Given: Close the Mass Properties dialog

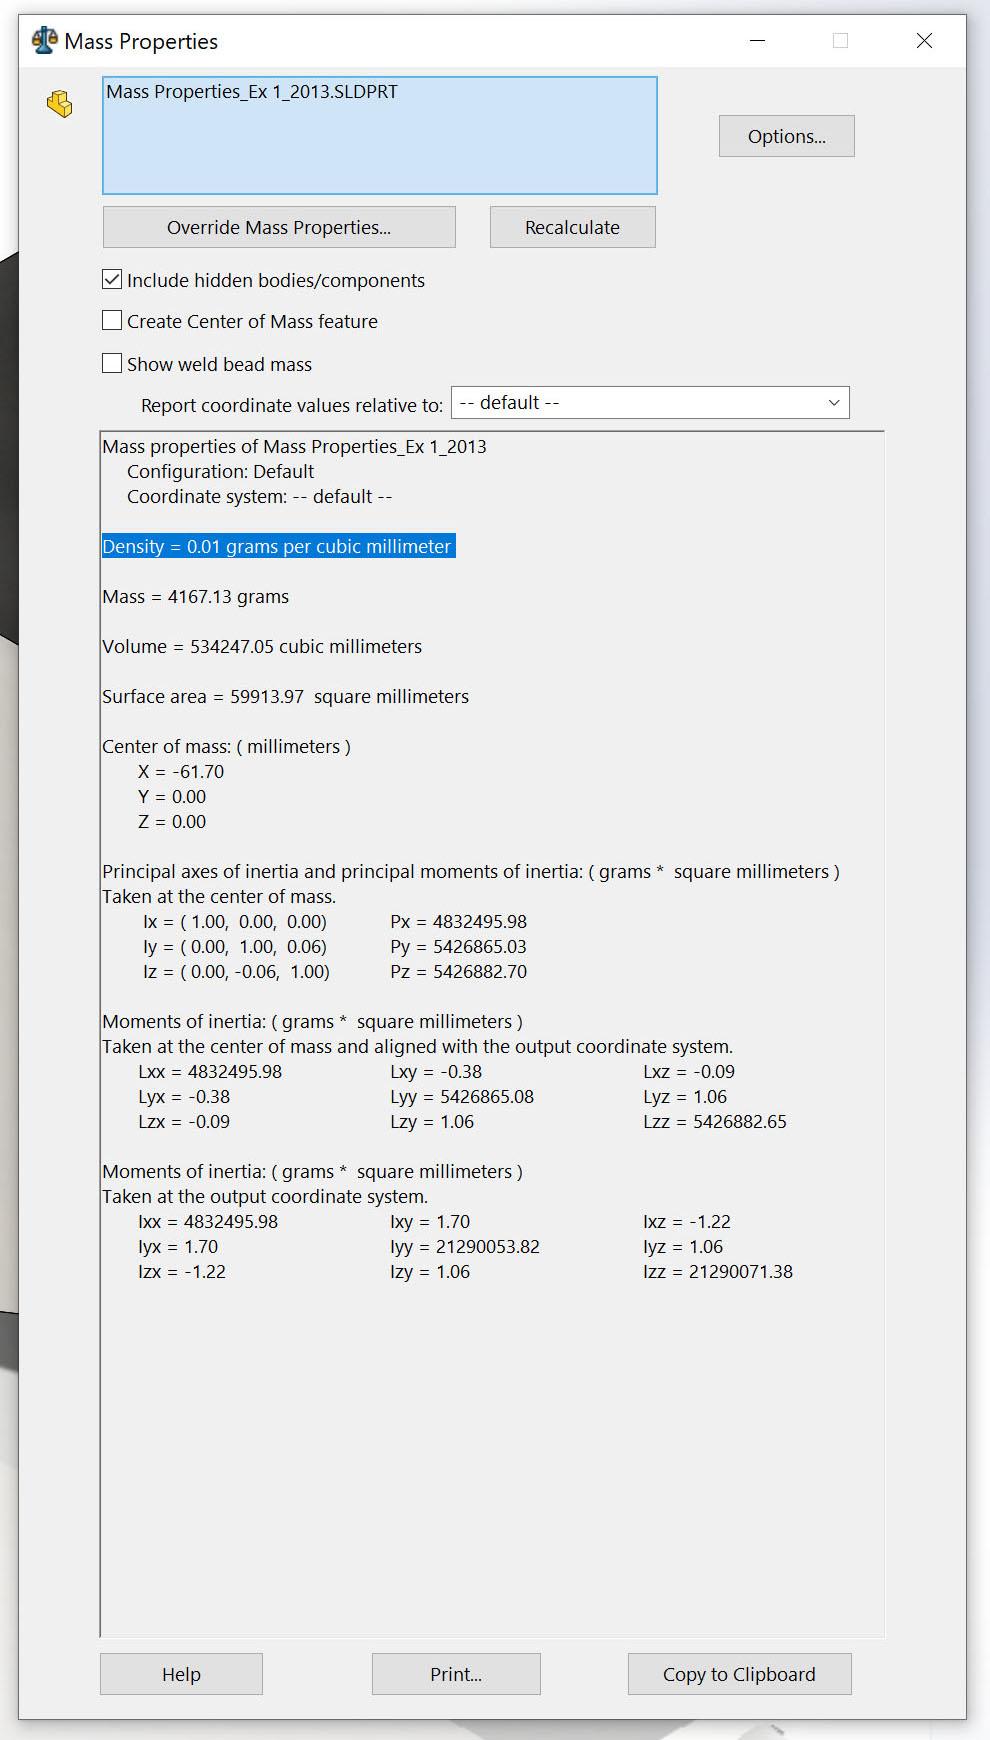Looking at the screenshot, I should point(924,41).
